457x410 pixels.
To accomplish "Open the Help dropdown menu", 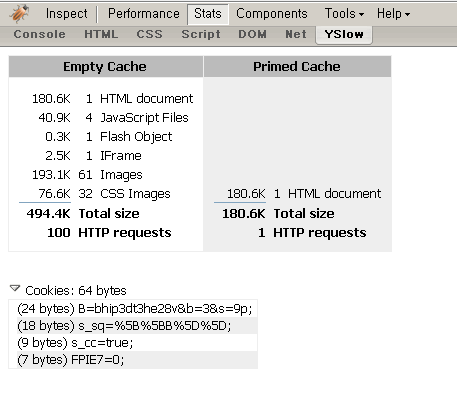I will [x=393, y=14].
